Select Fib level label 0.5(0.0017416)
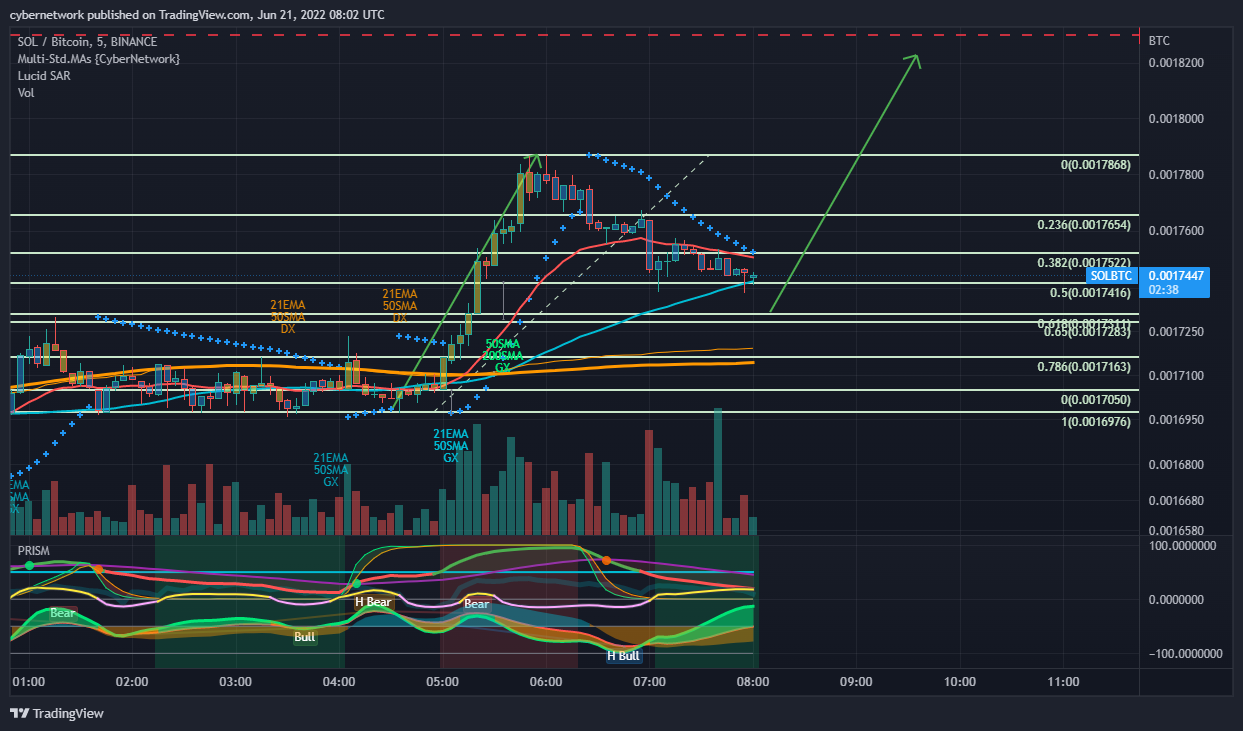 [1089, 293]
